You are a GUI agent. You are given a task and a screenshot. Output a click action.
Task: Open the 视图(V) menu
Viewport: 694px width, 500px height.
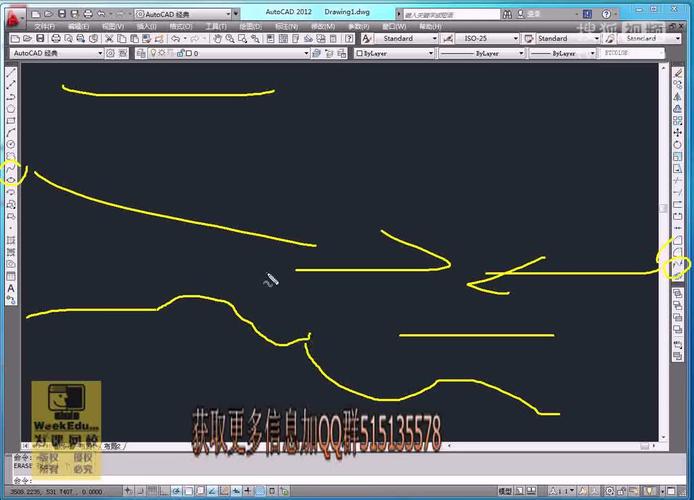coord(113,27)
